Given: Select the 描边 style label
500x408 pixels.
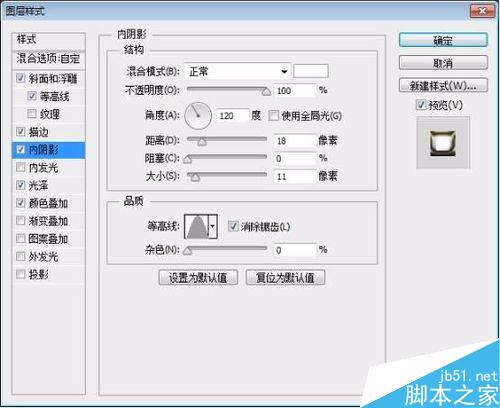Looking at the screenshot, I should [39, 132].
